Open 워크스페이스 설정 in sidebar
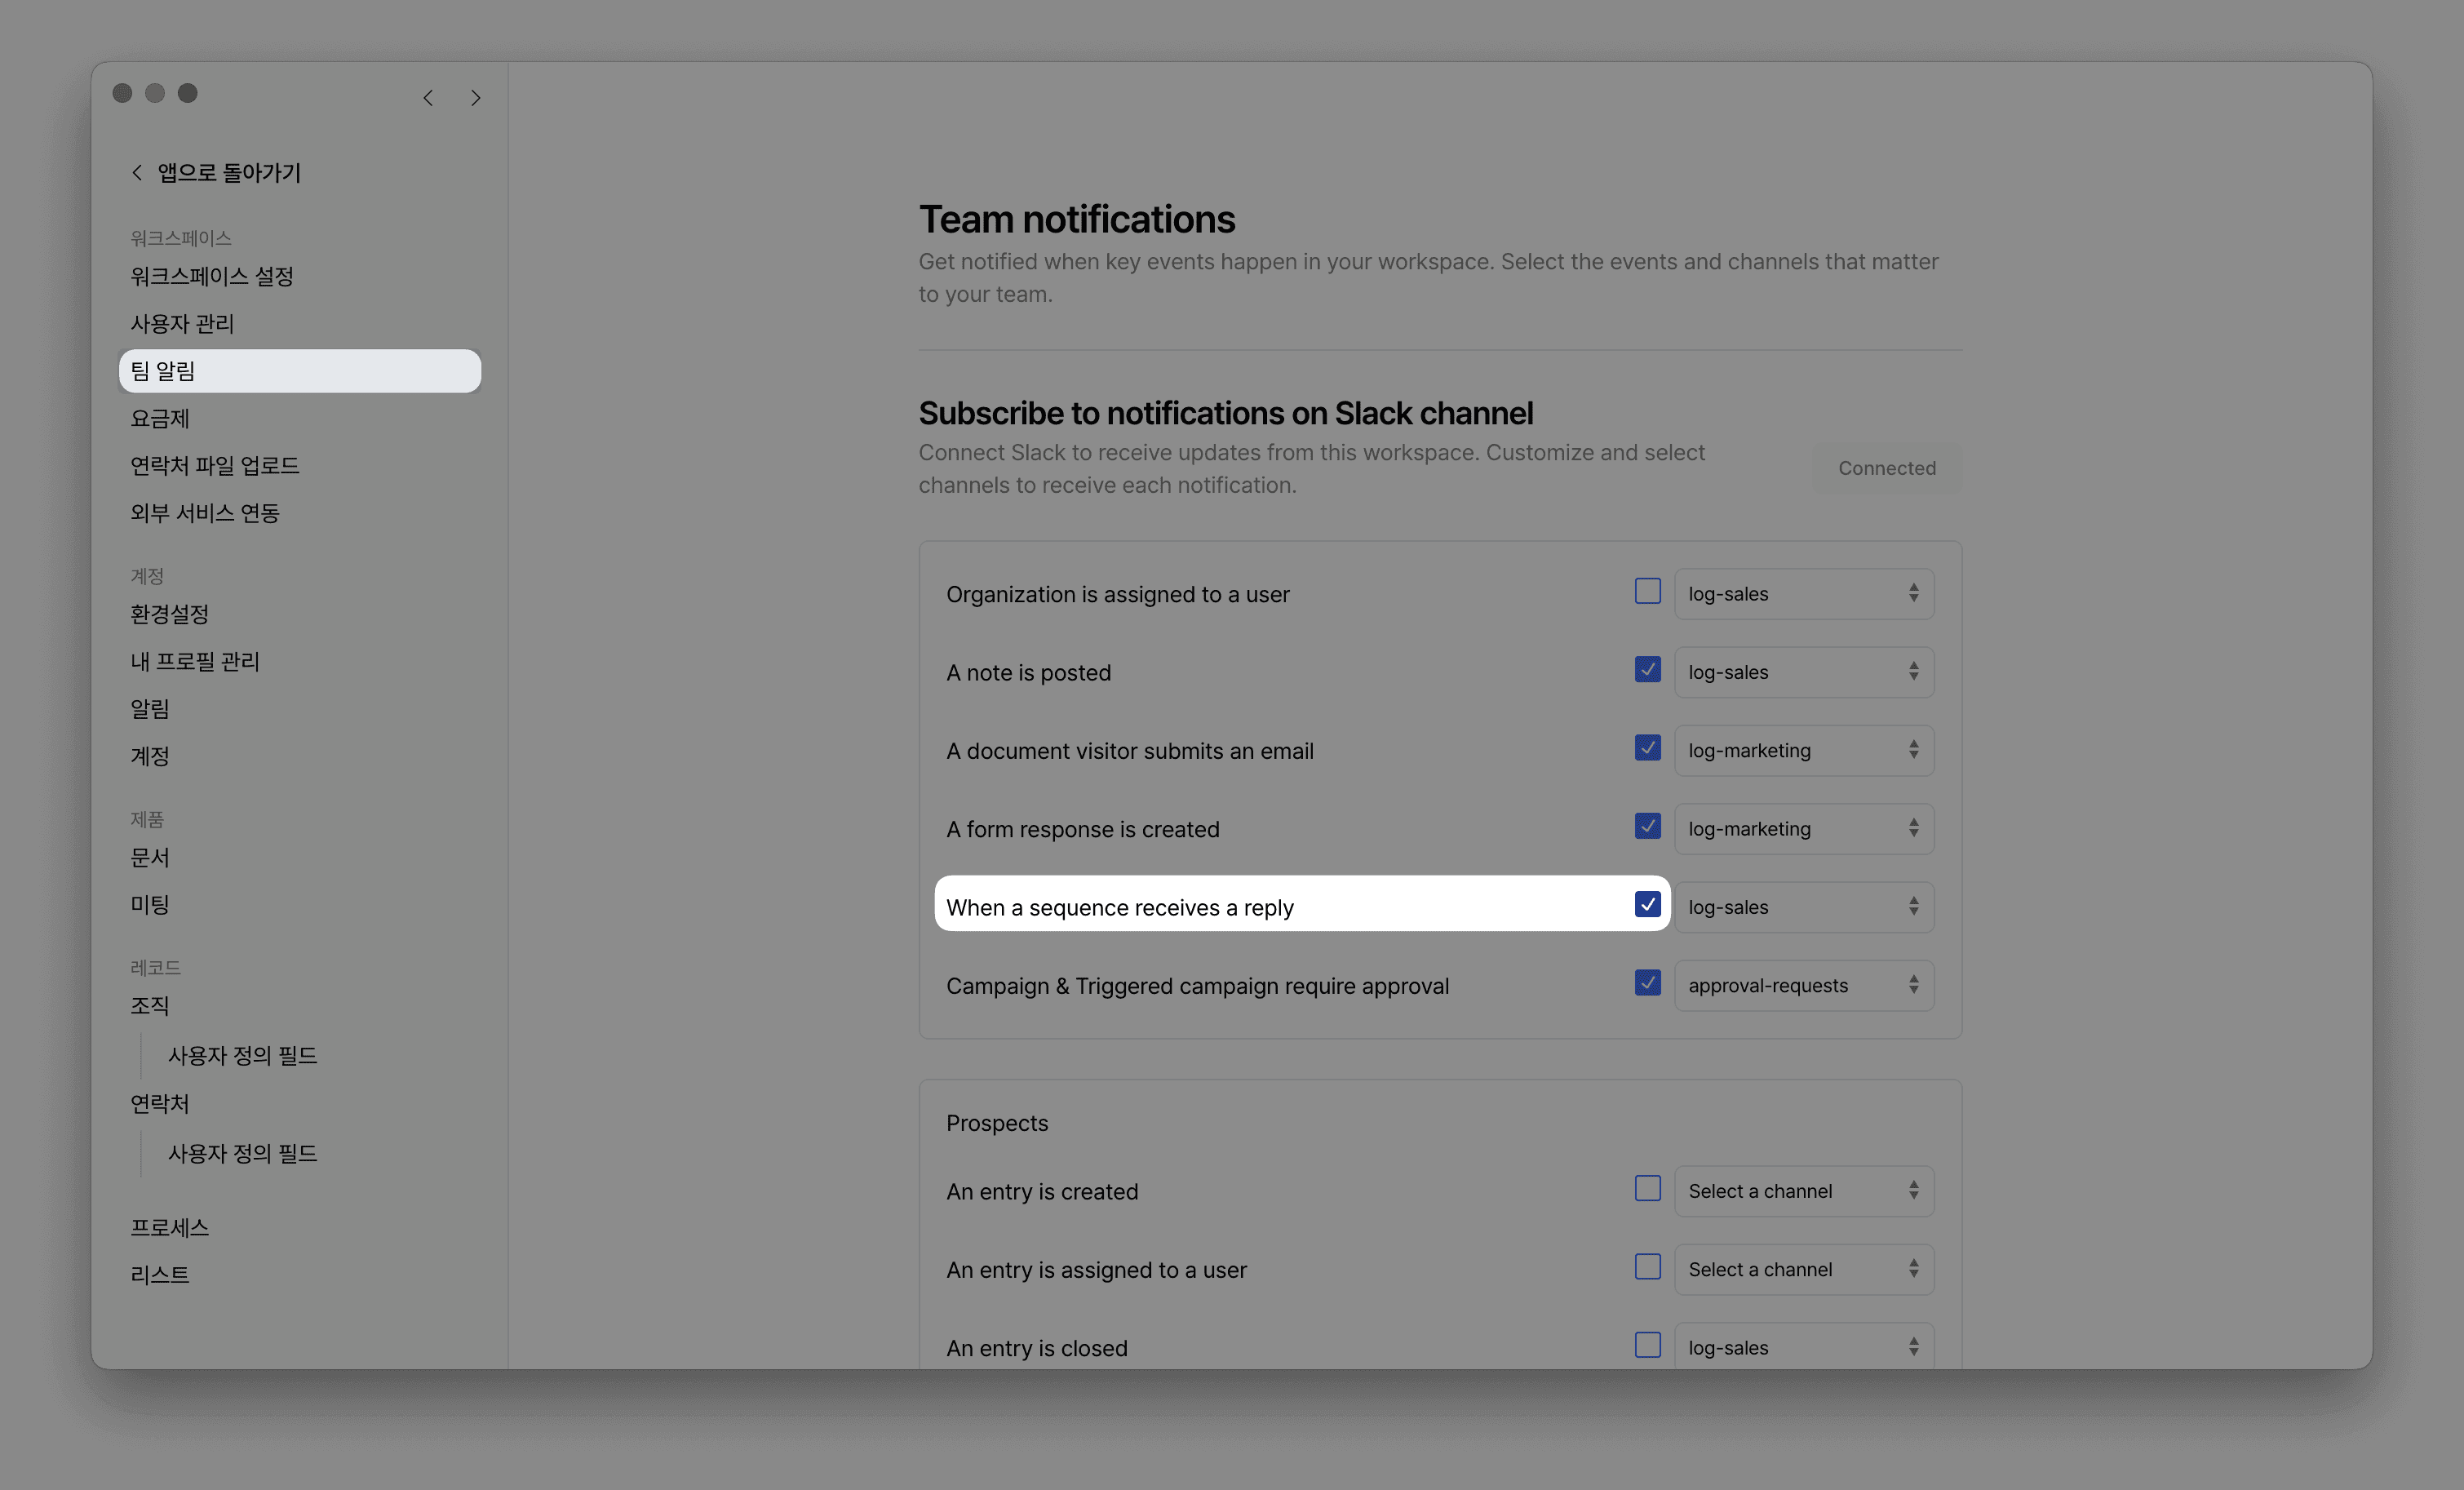The image size is (2464, 1490). (x=212, y=277)
